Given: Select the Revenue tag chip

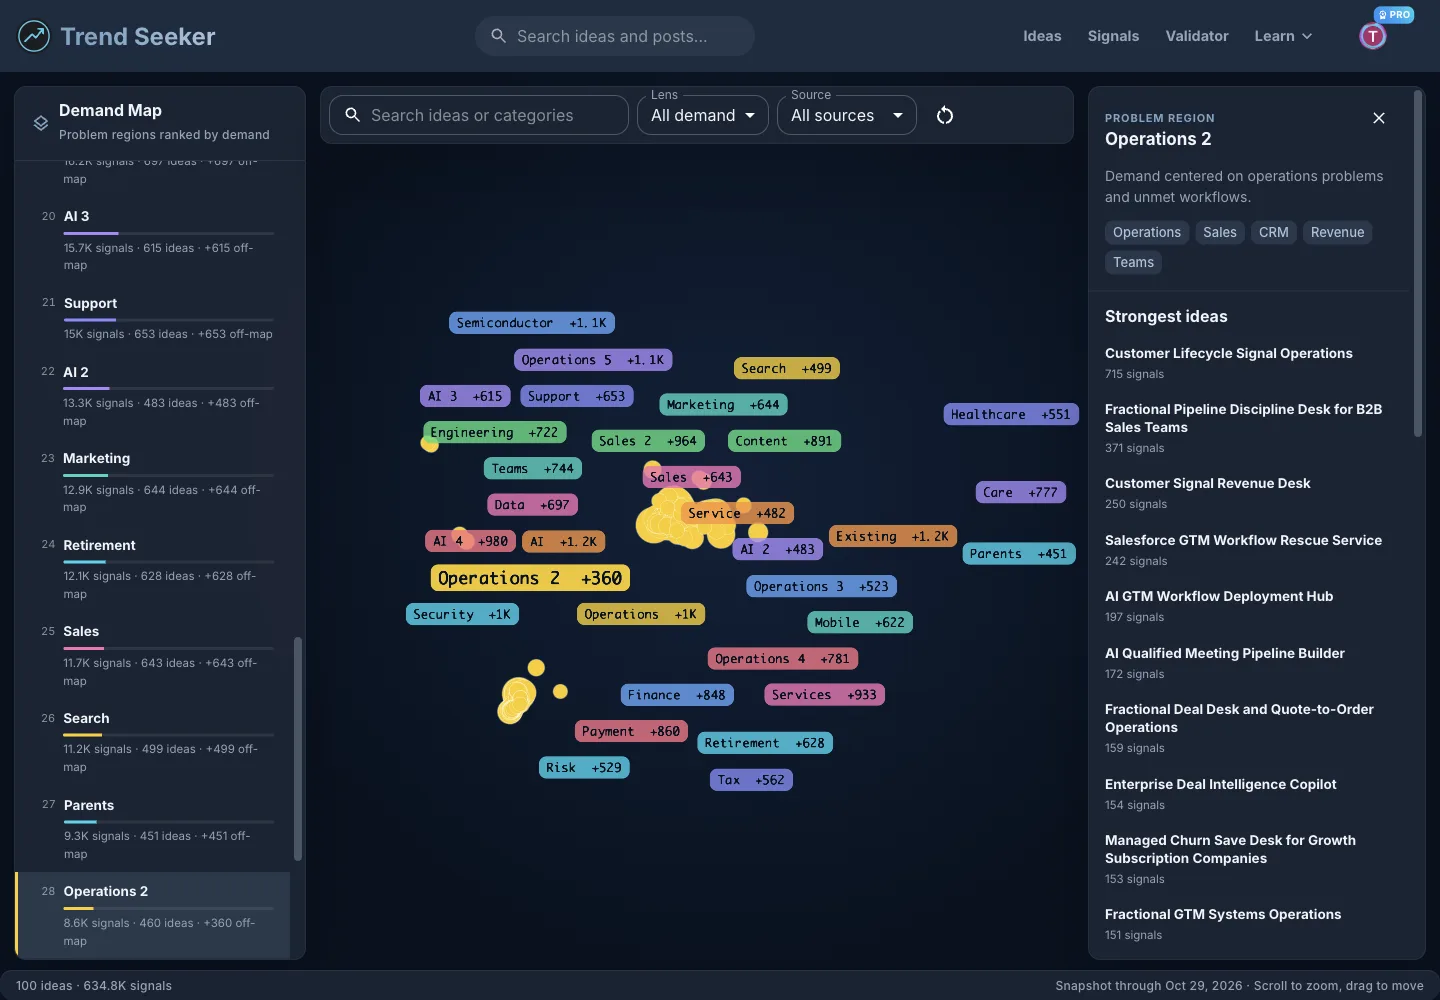Looking at the screenshot, I should click(x=1337, y=232).
